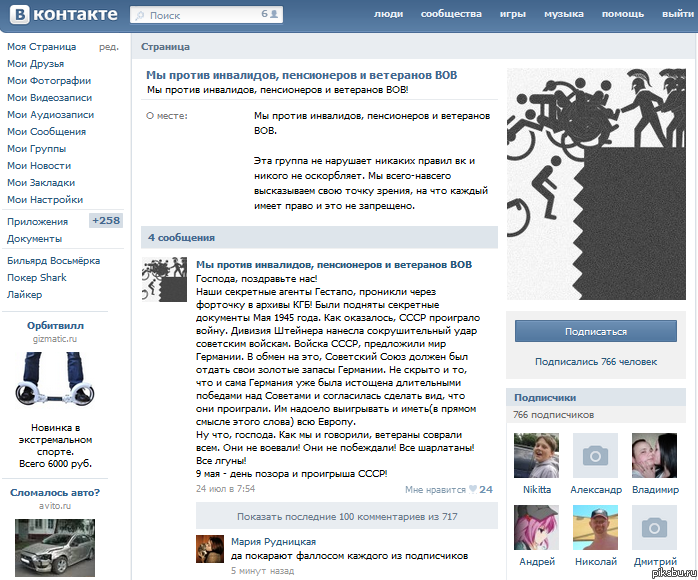Open the игры menu item
This screenshot has width=698, height=580.
click(512, 14)
